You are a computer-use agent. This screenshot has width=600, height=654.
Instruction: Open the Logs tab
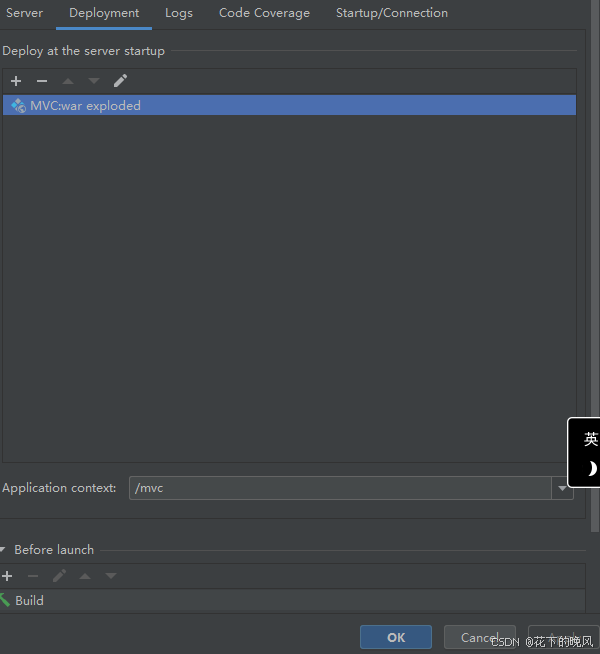179,13
